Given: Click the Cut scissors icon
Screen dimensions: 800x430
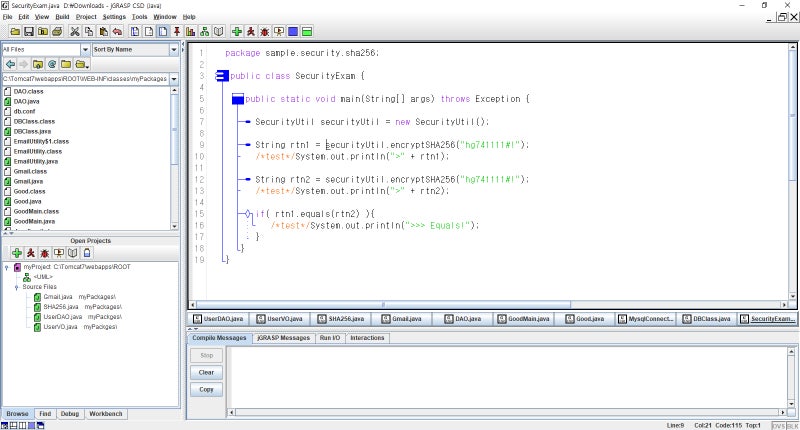Looking at the screenshot, I should 75,31.
